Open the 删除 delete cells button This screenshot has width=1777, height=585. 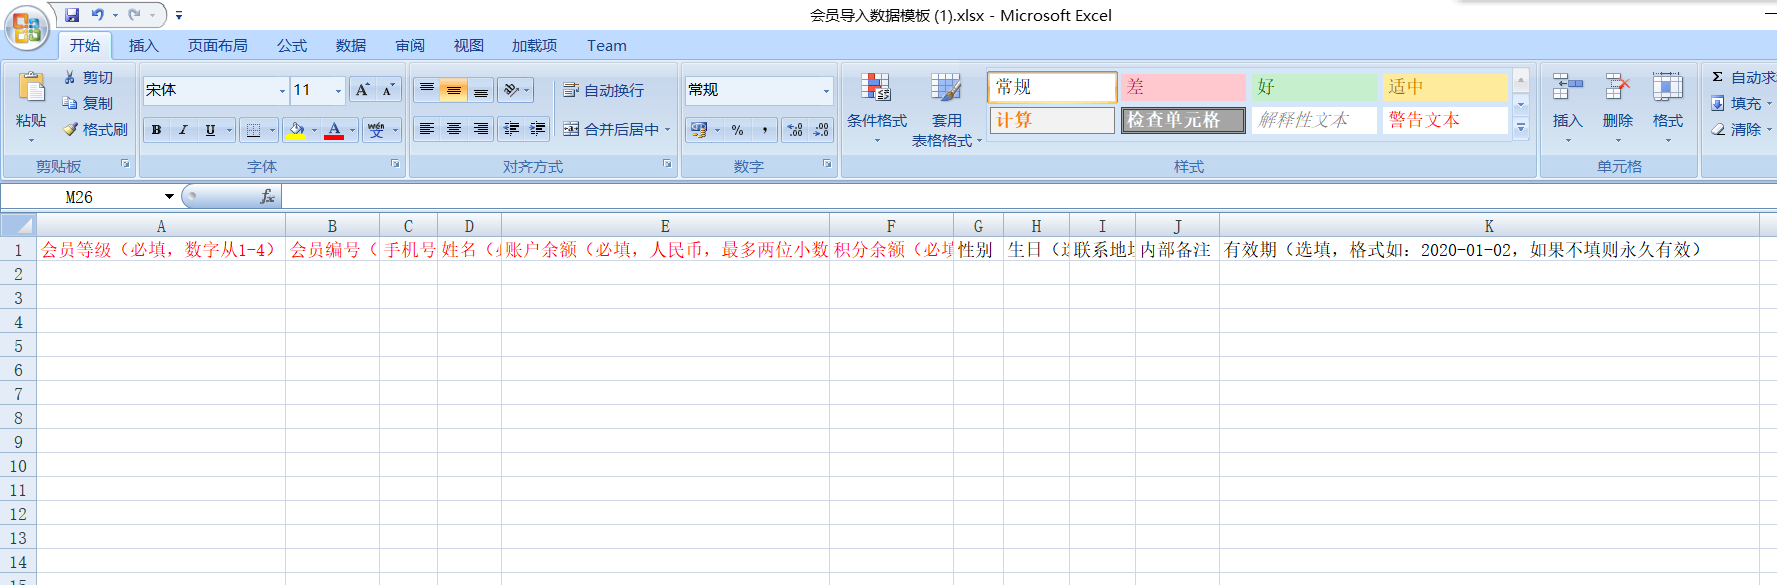pyautogui.click(x=1617, y=107)
